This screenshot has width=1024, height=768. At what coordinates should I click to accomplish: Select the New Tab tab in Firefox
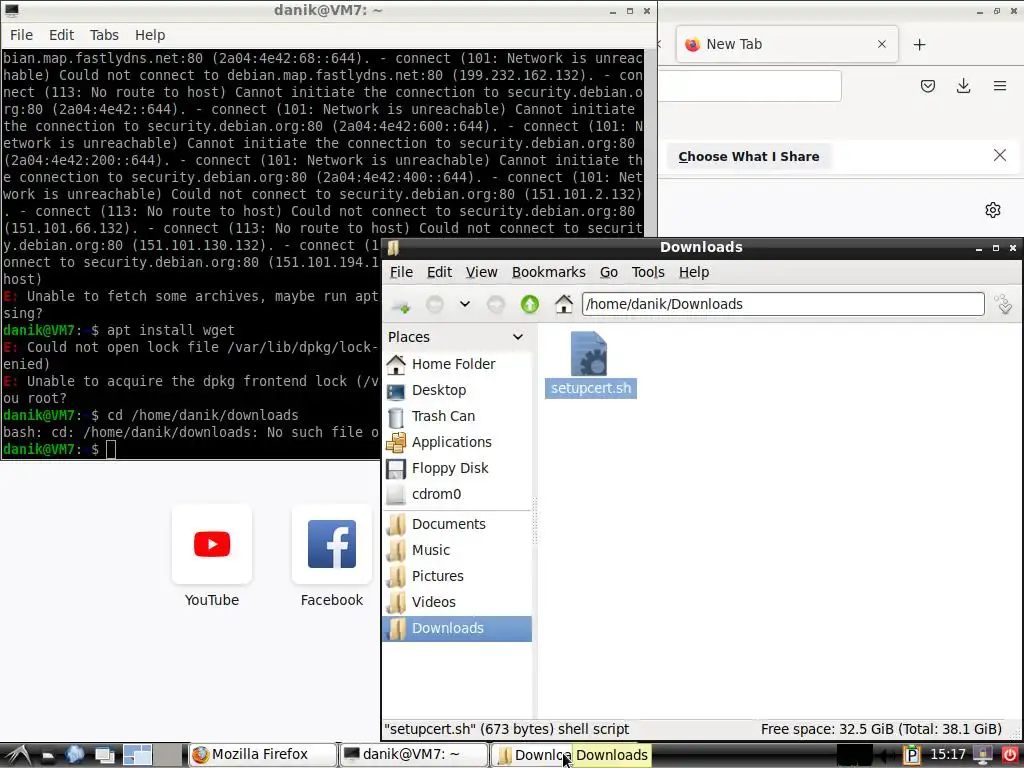(787, 44)
